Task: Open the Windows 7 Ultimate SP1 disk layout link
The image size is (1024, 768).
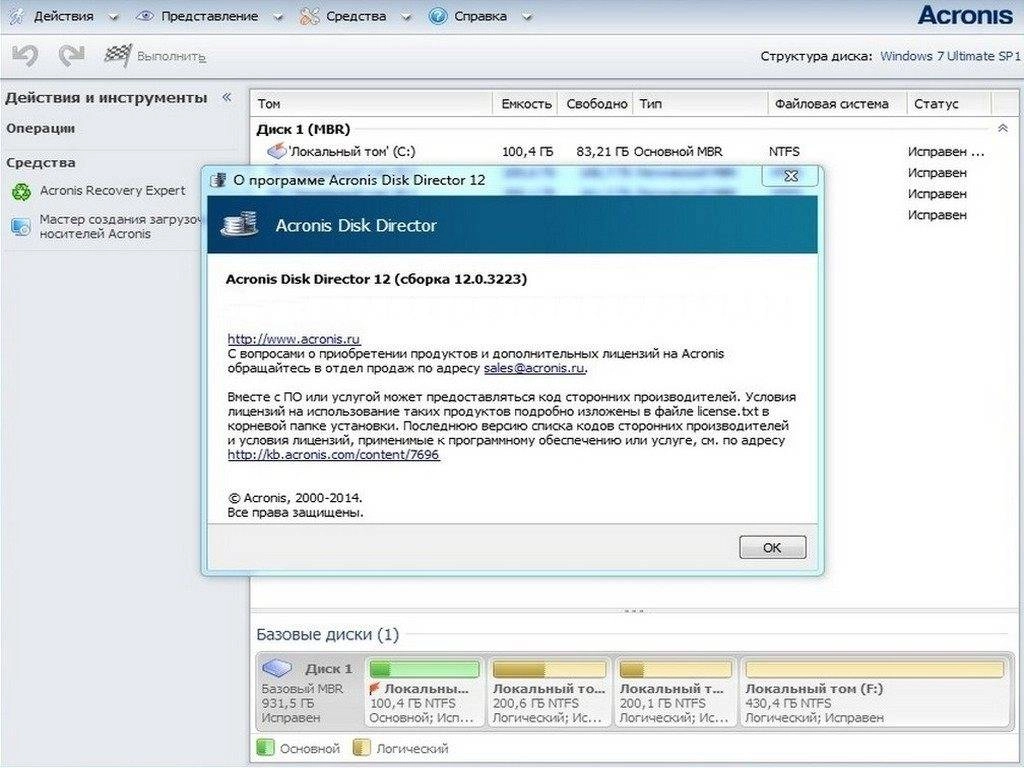Action: 950,56
